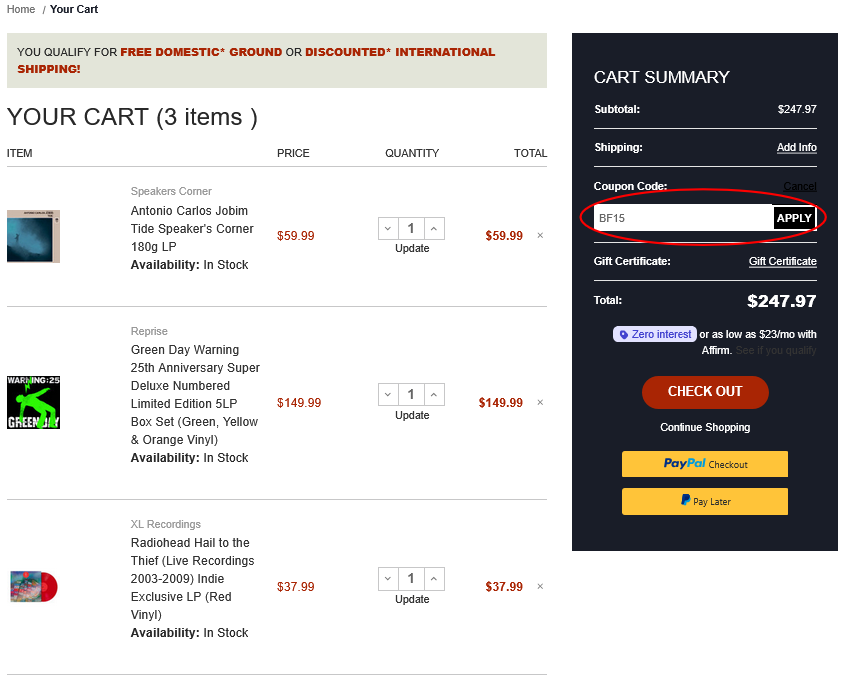Increase quantity of the Radiohead Red Vinyl LP
This screenshot has width=856, height=676.
[433, 578]
